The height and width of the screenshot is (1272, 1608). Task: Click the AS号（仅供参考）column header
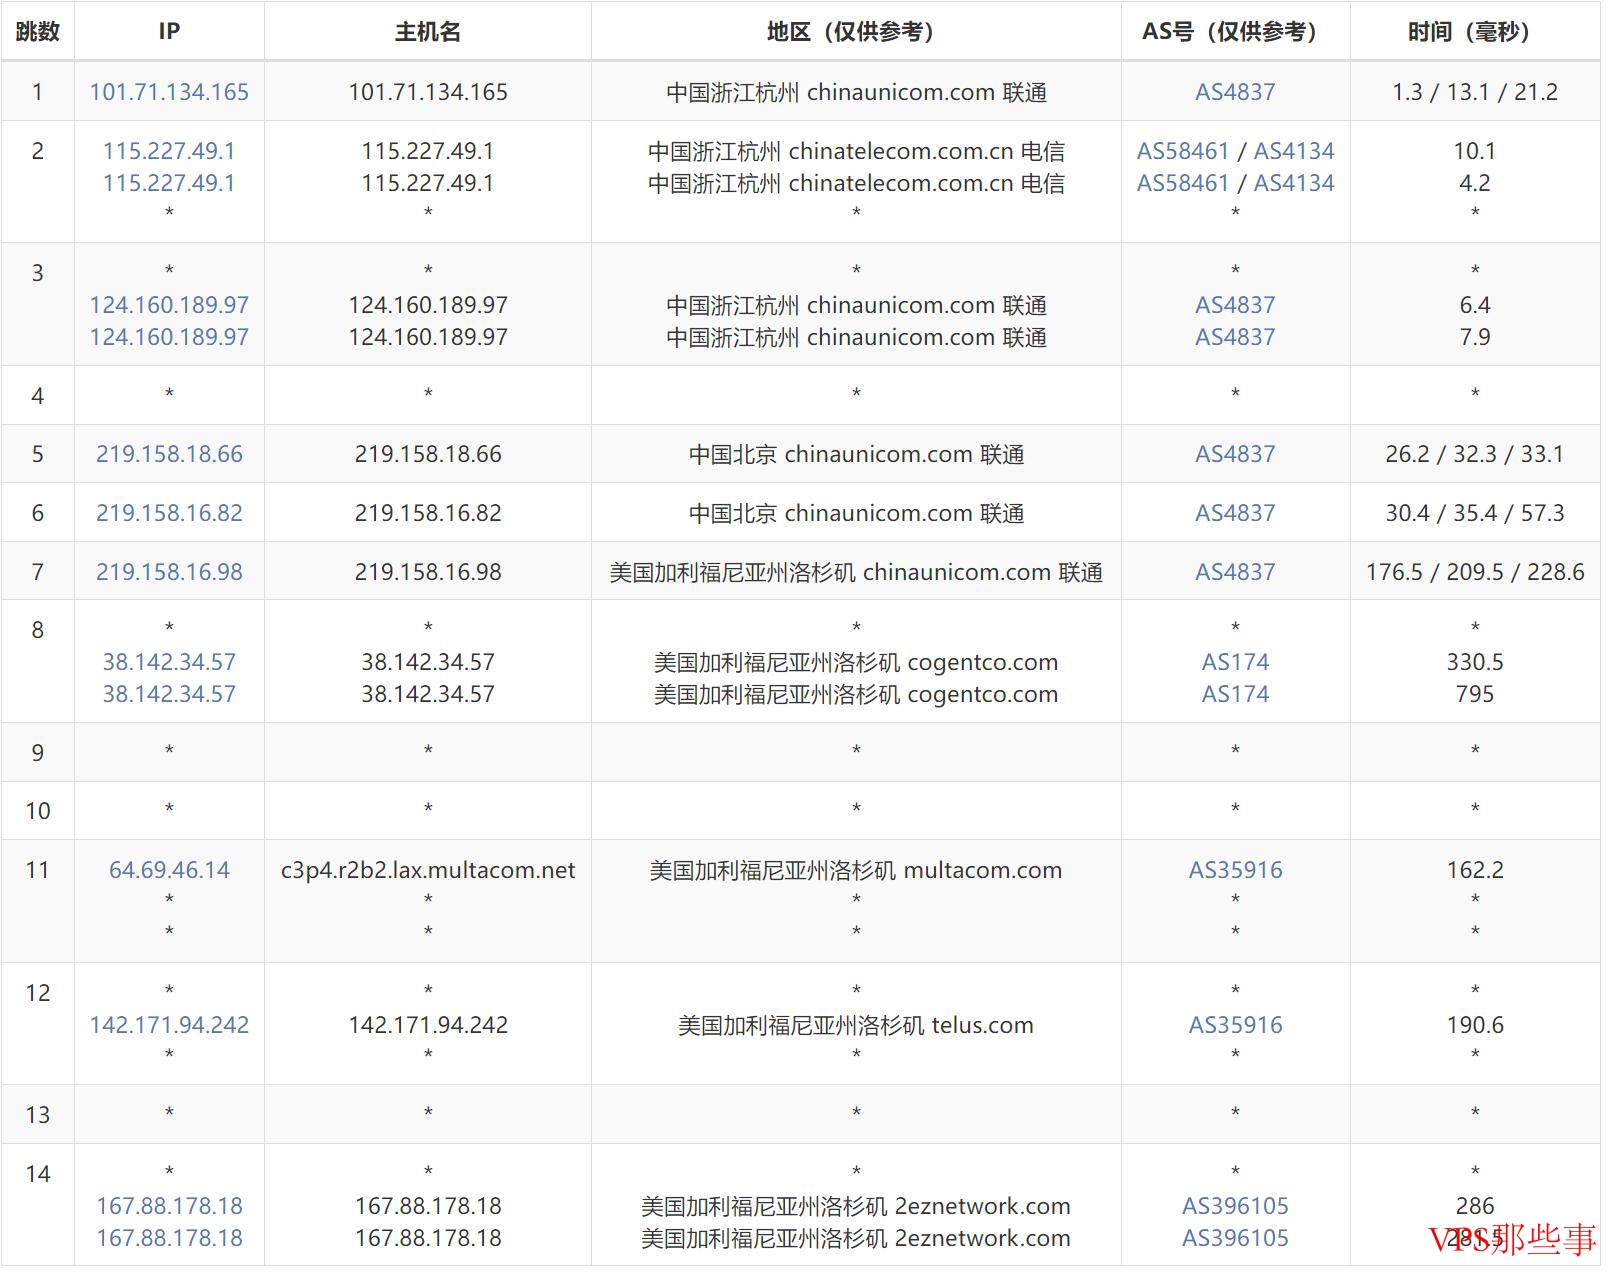(x=1235, y=32)
